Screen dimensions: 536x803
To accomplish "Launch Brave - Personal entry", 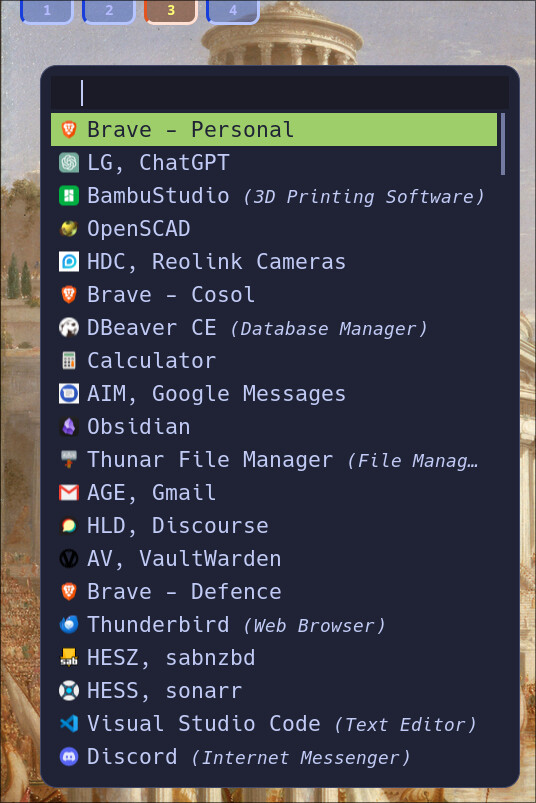I will point(274,130).
